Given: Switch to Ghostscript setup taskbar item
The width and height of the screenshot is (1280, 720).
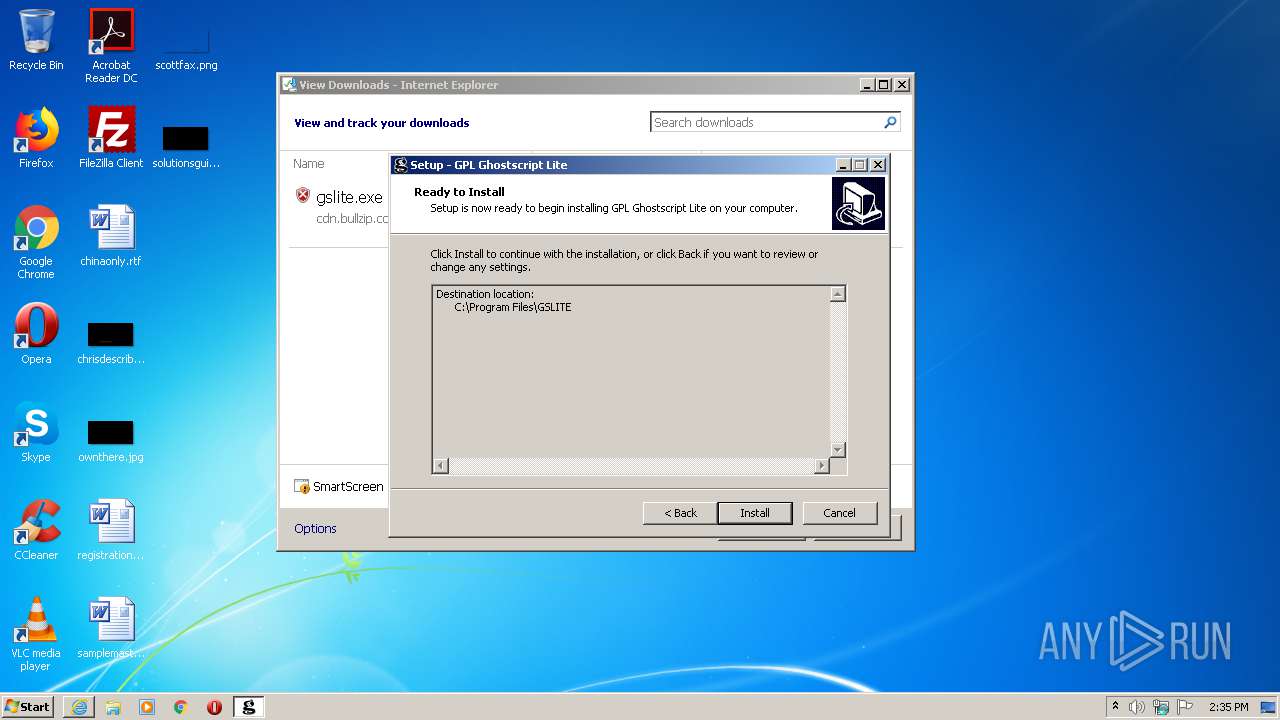Looking at the screenshot, I should [x=249, y=707].
